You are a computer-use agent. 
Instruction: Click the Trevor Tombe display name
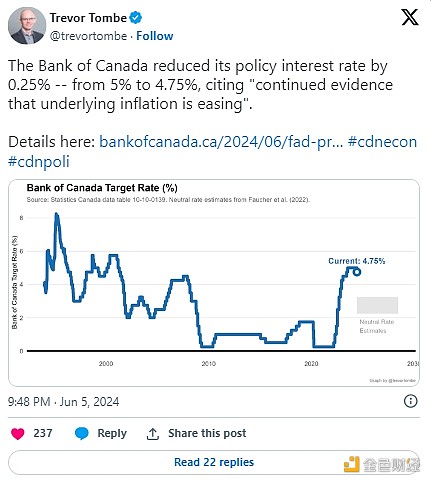click(x=88, y=18)
